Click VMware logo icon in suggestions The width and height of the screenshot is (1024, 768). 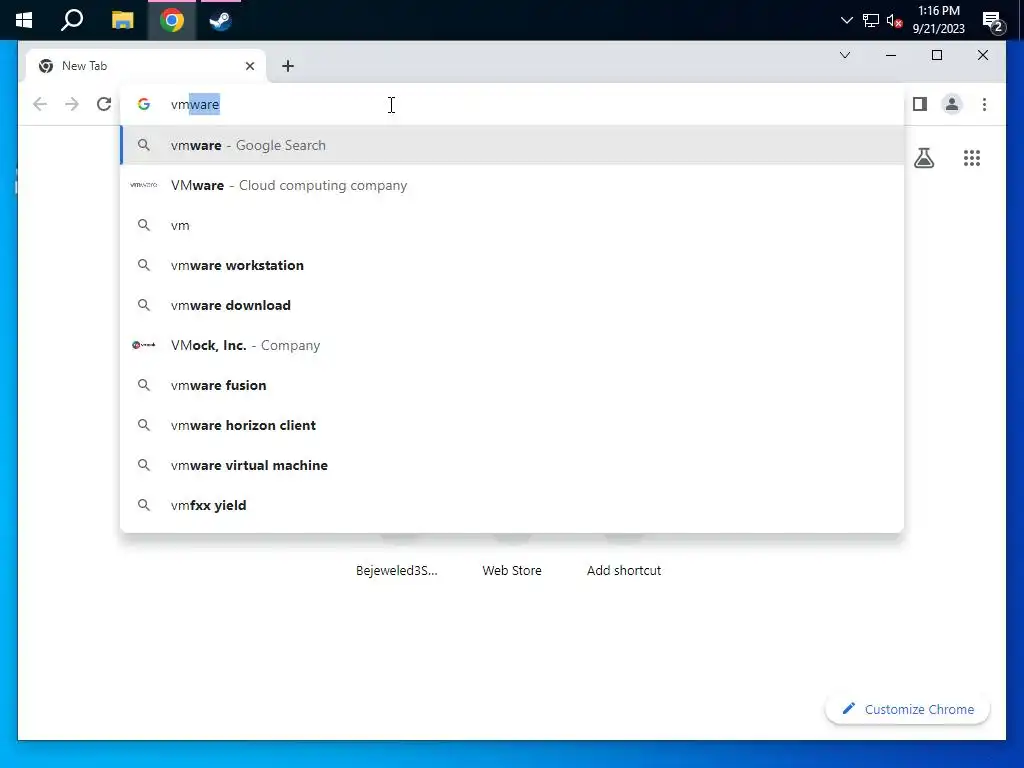coord(144,185)
